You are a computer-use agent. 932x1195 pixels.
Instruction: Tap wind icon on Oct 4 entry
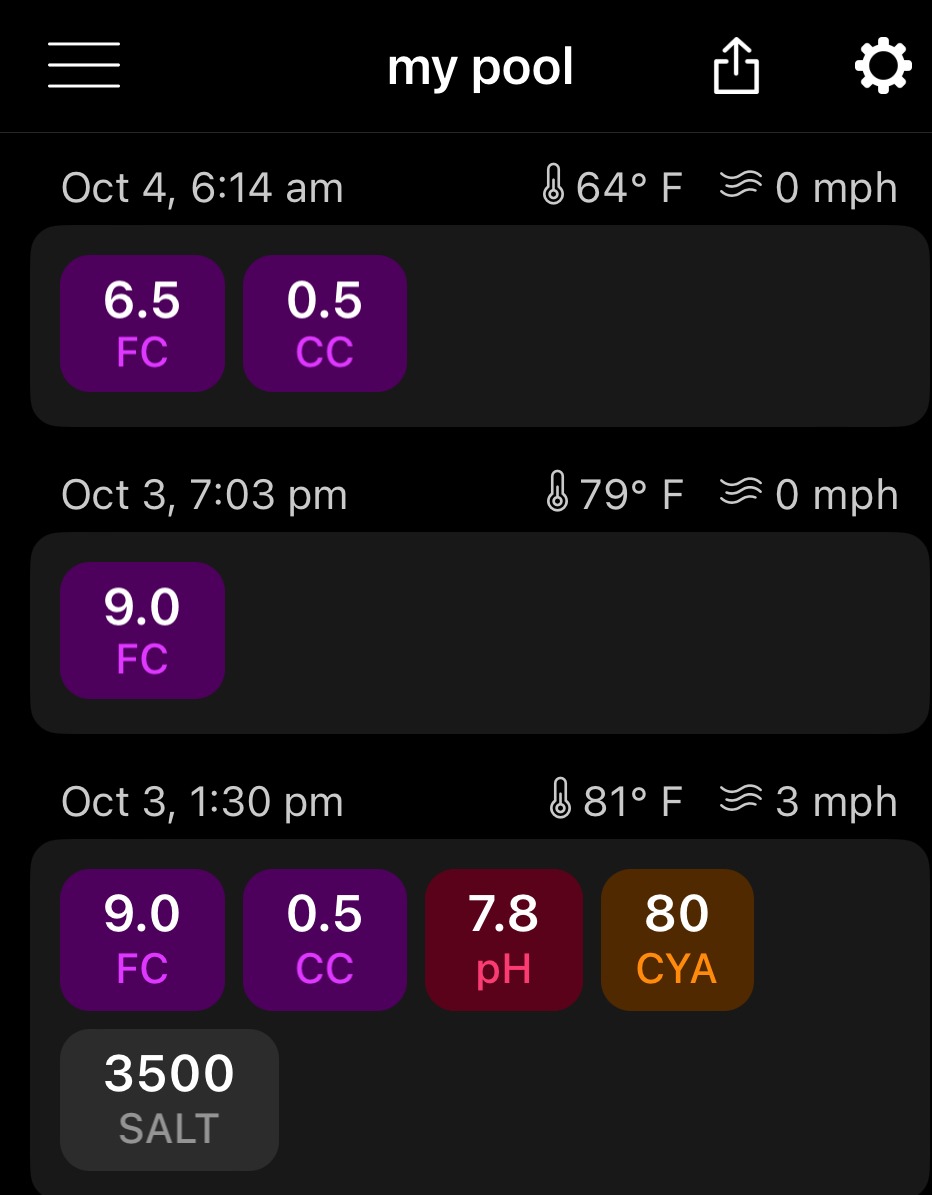coord(740,185)
